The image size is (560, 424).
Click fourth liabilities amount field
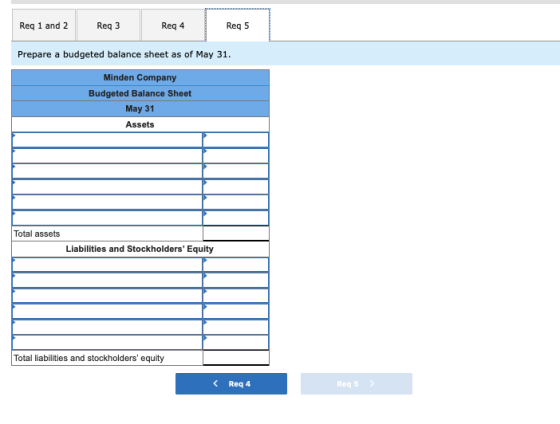236,311
